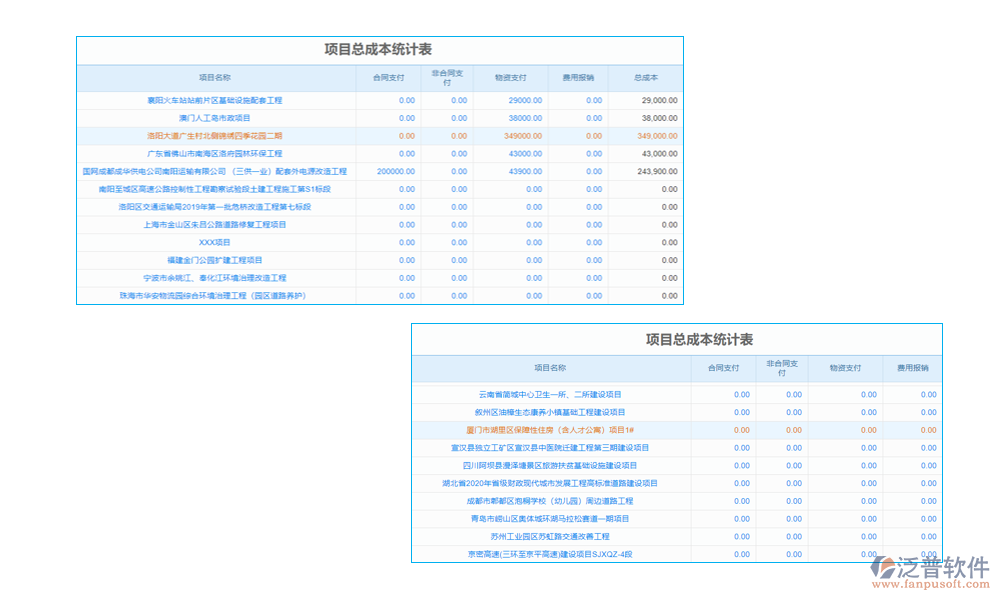
Task: Click the 200000.00 合同支付 amount
Action: tap(395, 171)
